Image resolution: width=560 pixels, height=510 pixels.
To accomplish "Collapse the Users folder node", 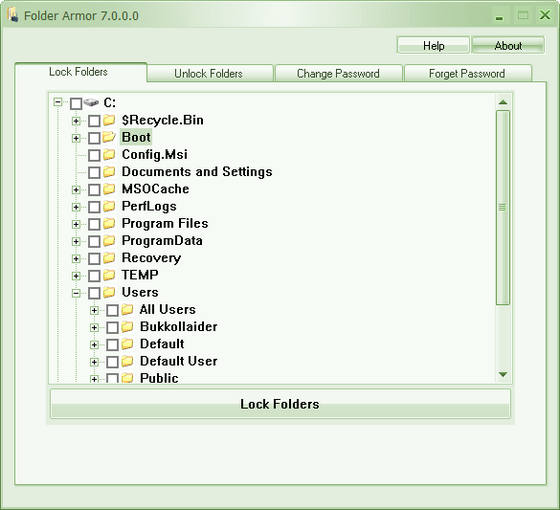I will click(76, 293).
